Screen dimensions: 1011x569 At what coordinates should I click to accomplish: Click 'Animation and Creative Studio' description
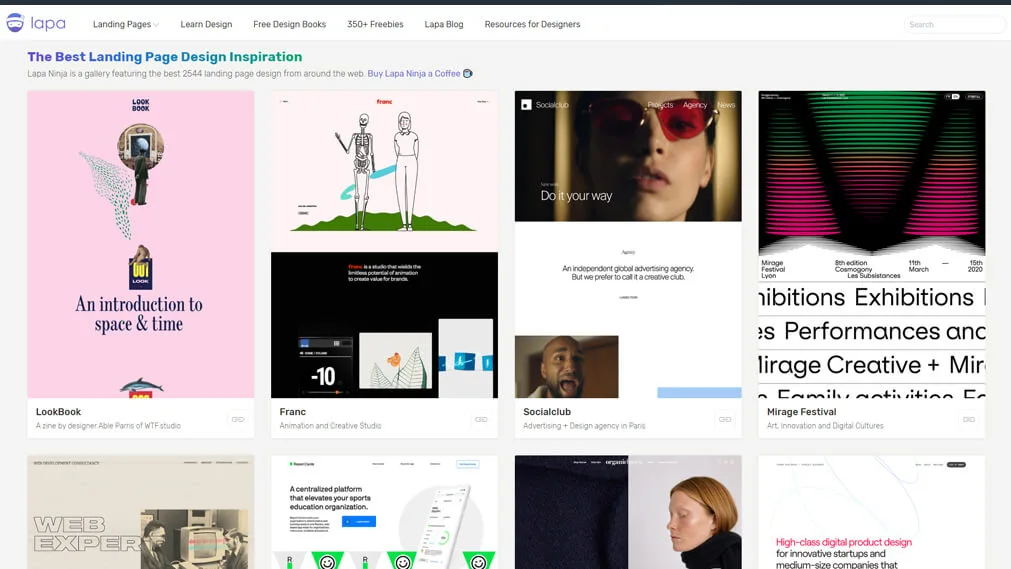tap(330, 426)
